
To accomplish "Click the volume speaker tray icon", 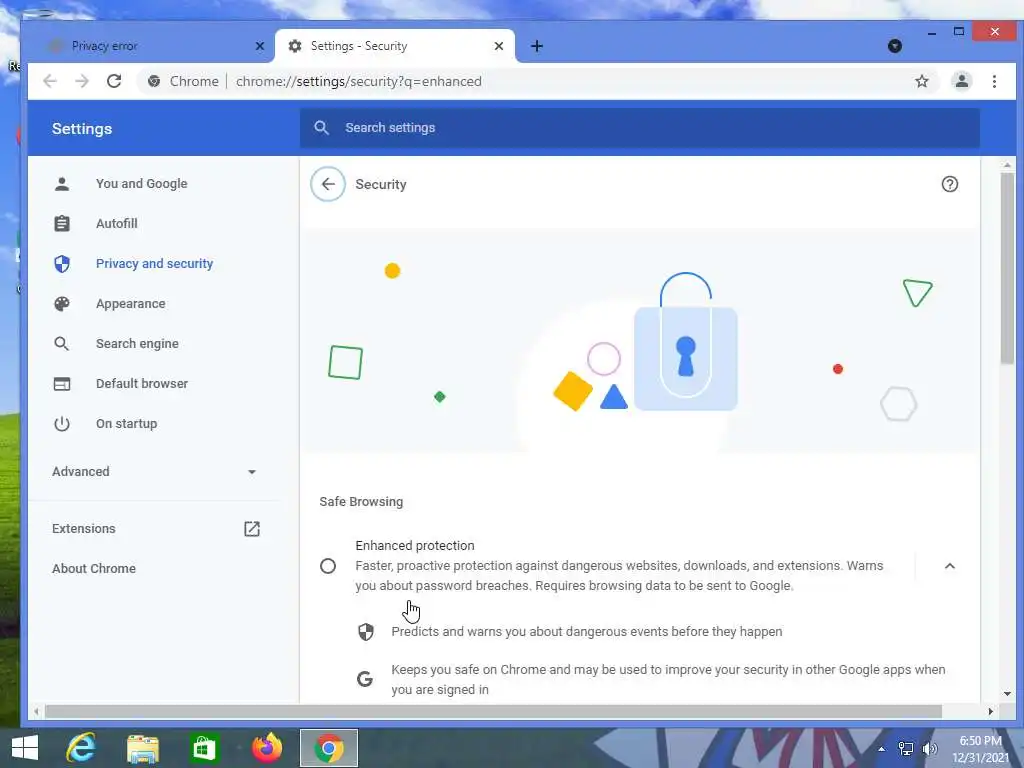I will coord(929,749).
